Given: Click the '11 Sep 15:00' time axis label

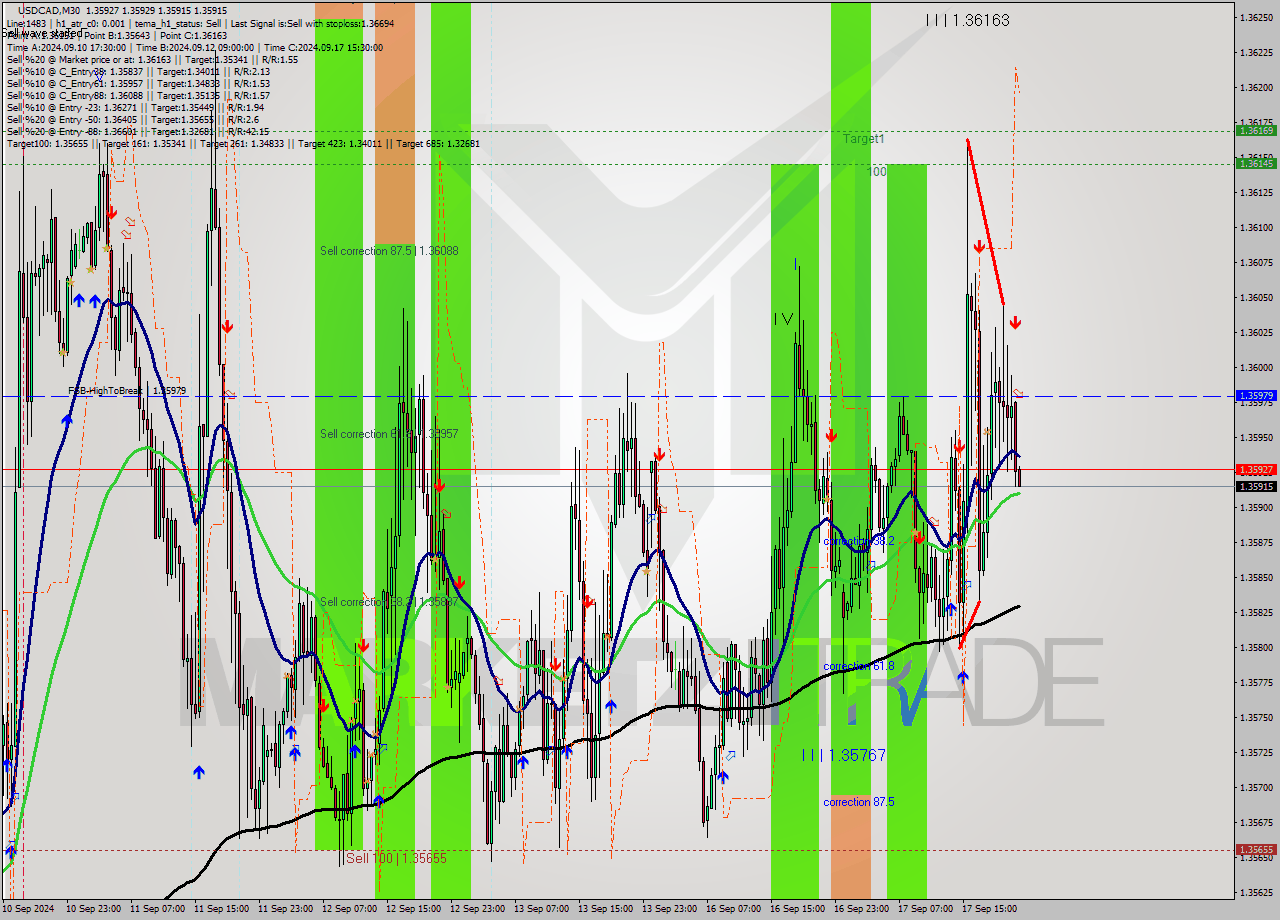Looking at the screenshot, I should (x=221, y=909).
